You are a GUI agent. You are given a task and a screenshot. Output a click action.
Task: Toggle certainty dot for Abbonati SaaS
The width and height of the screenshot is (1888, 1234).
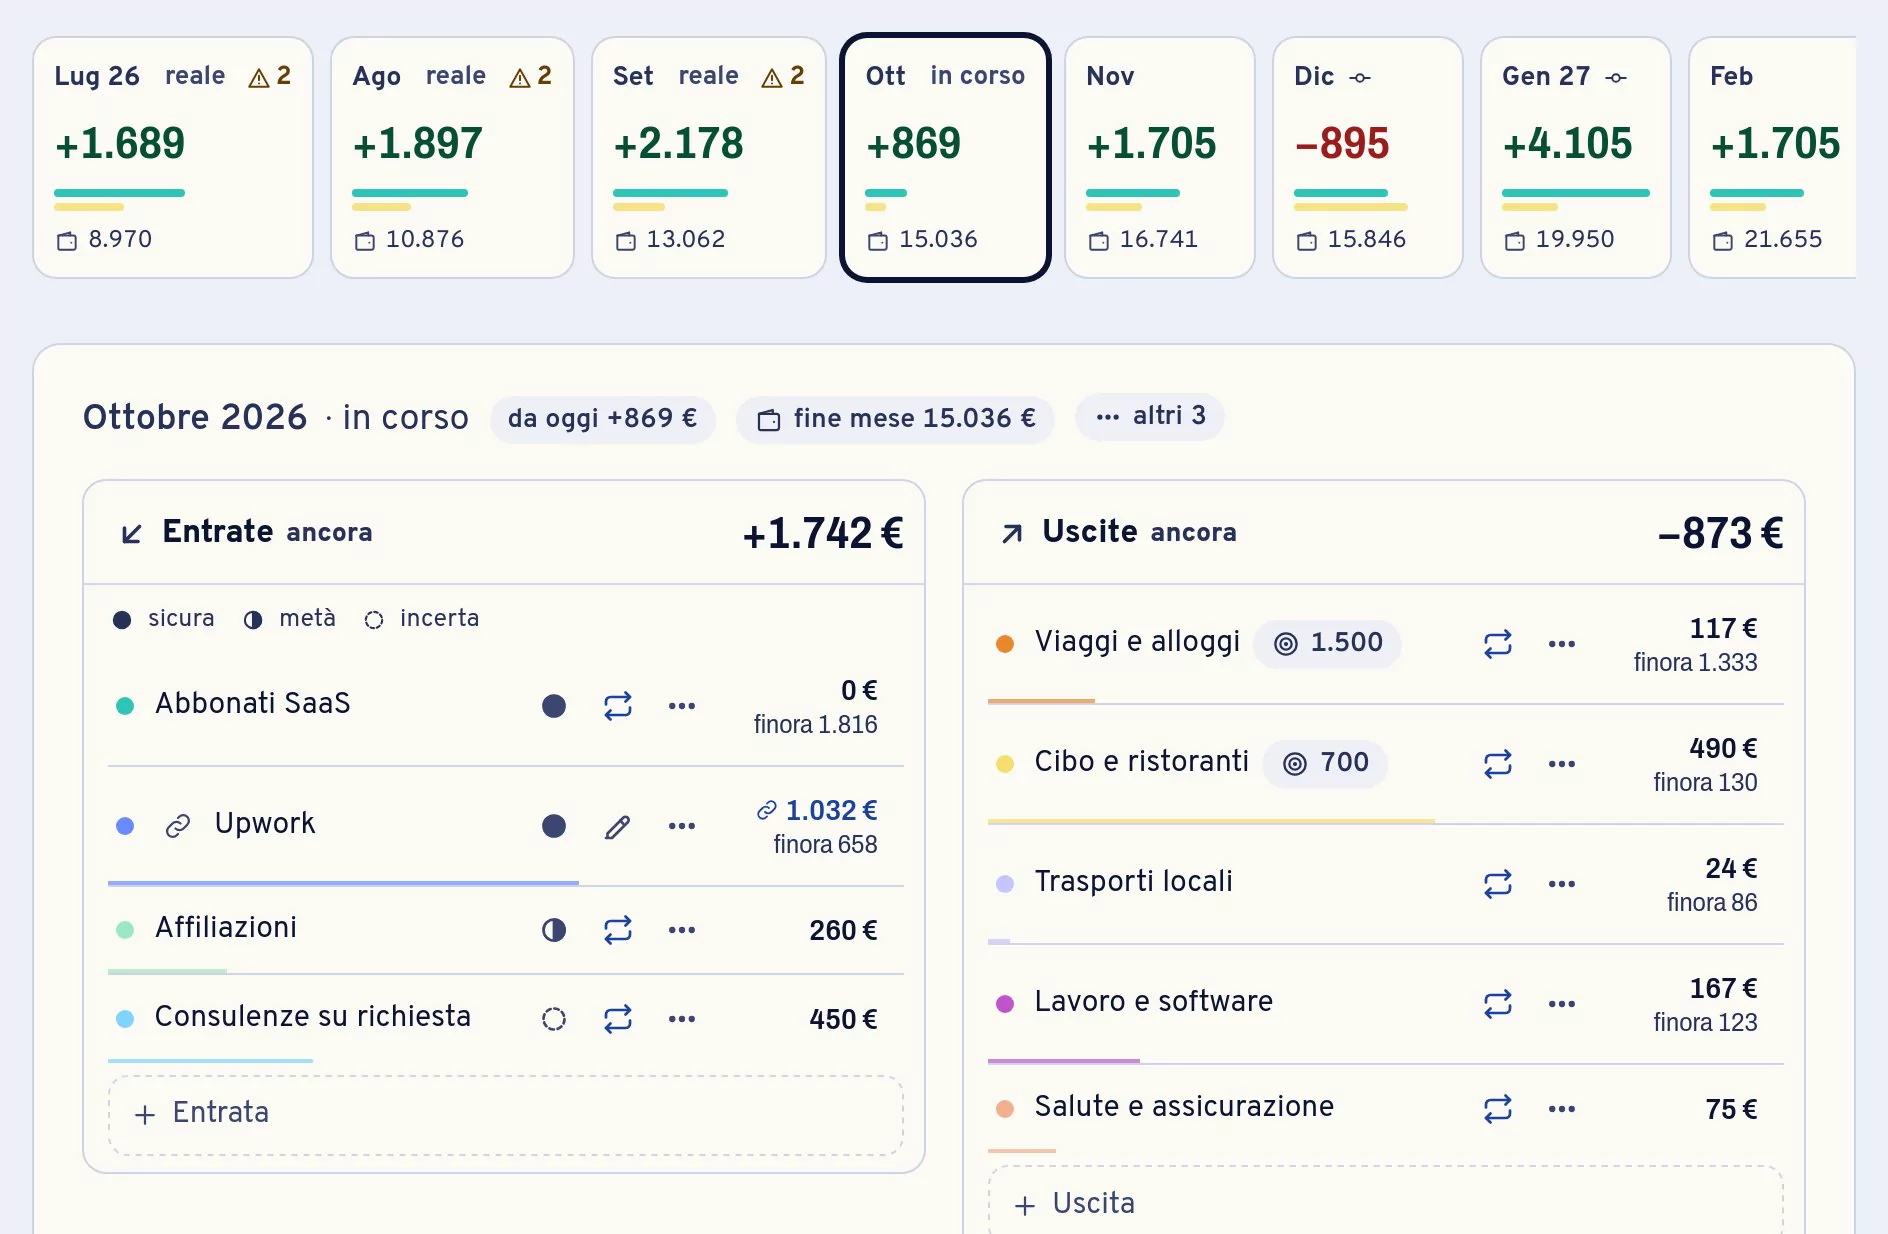[x=554, y=706]
